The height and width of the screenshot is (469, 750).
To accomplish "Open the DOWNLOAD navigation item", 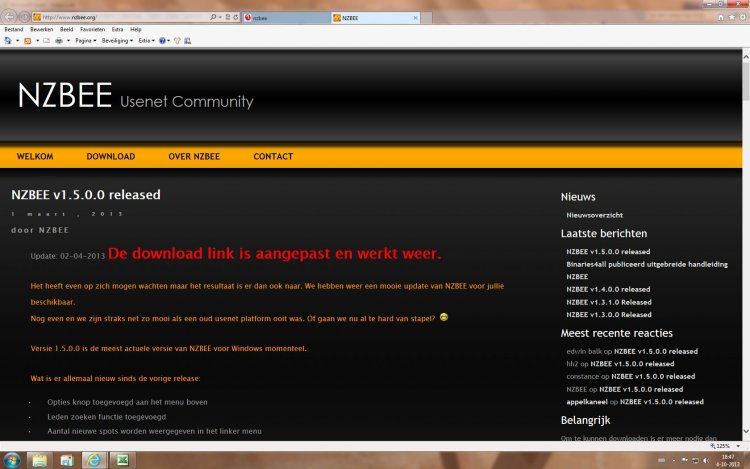I will (110, 156).
